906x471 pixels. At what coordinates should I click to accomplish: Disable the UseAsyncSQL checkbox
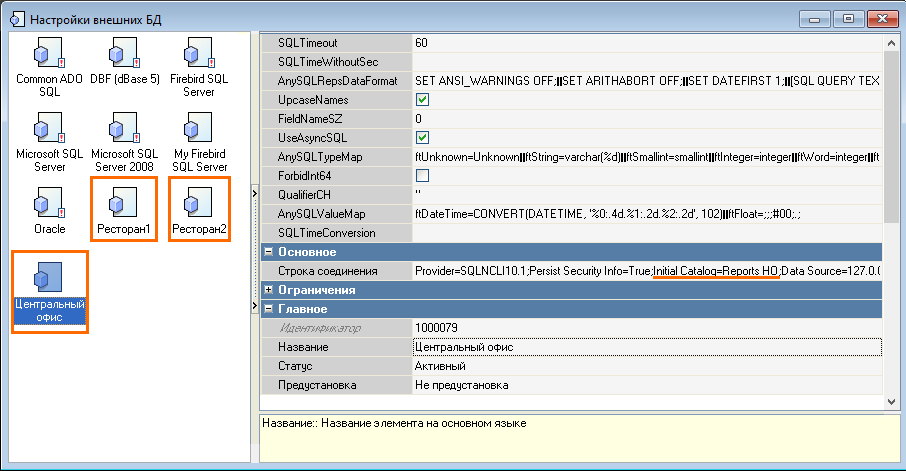pyautogui.click(x=422, y=138)
